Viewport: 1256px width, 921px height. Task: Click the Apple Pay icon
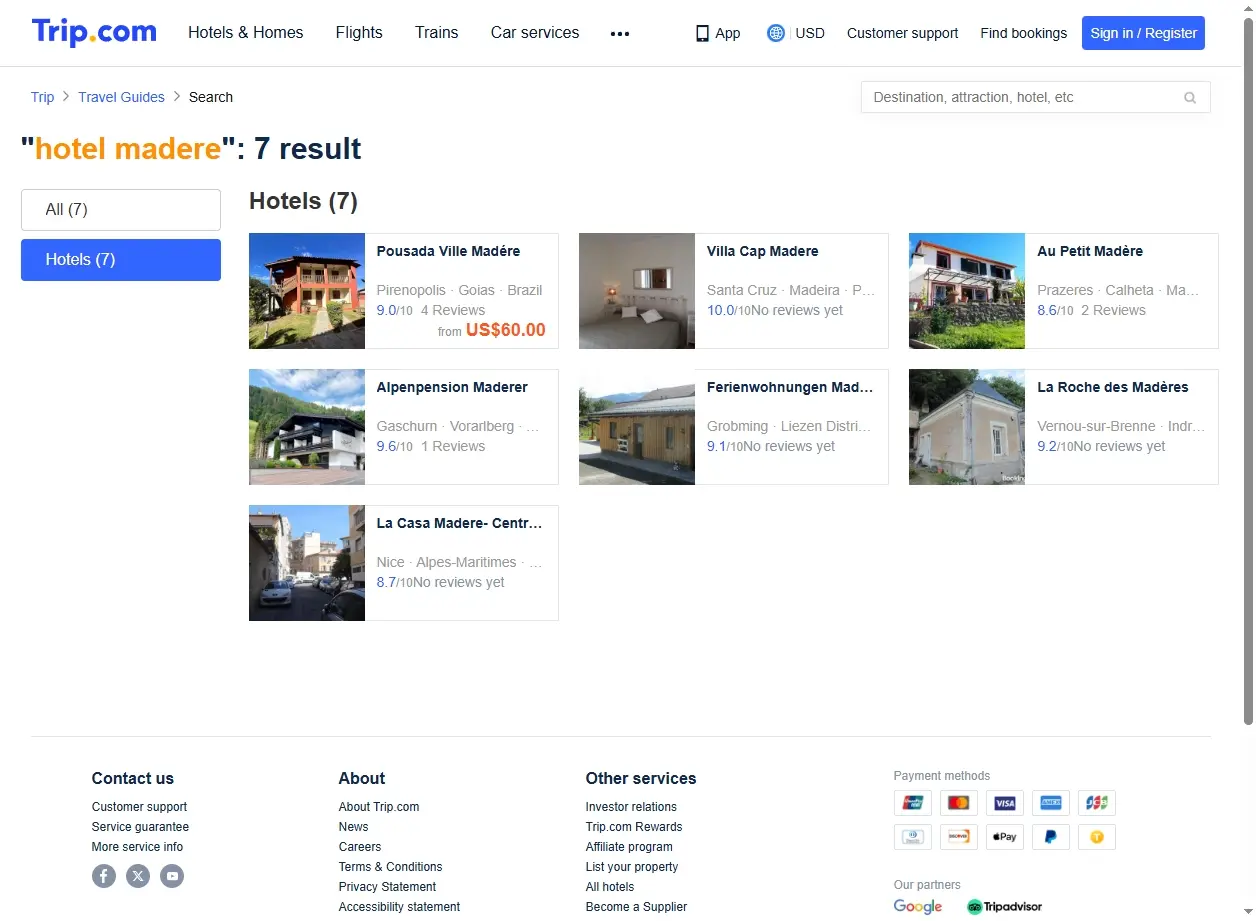(x=1005, y=837)
